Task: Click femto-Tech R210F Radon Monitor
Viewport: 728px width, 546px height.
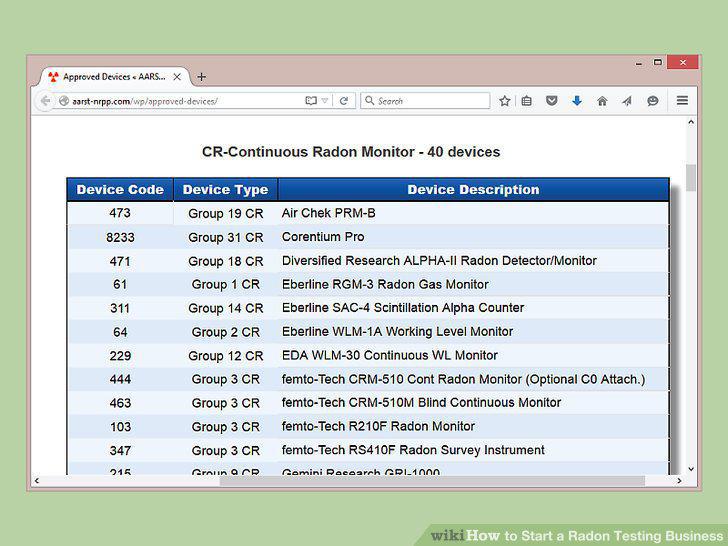Action: [x=378, y=426]
